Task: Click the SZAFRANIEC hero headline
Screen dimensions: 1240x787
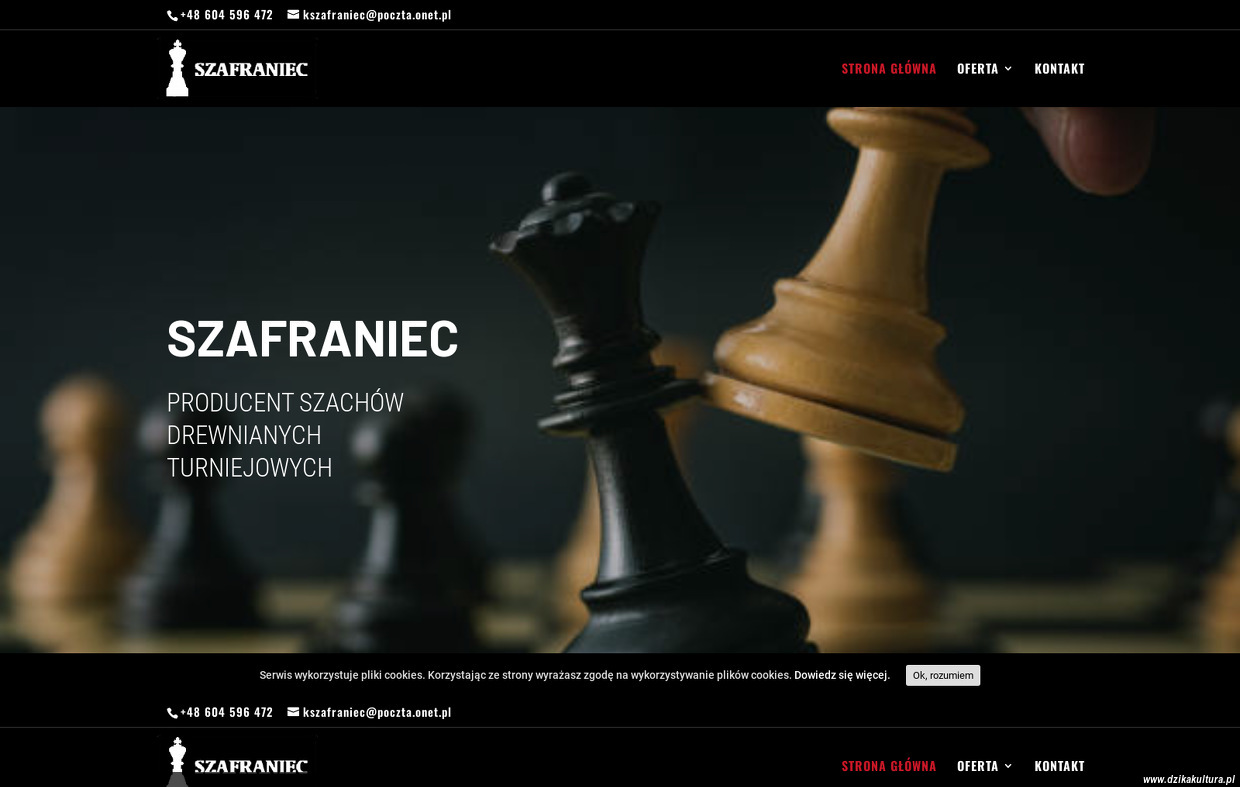Action: pyautogui.click(x=313, y=338)
